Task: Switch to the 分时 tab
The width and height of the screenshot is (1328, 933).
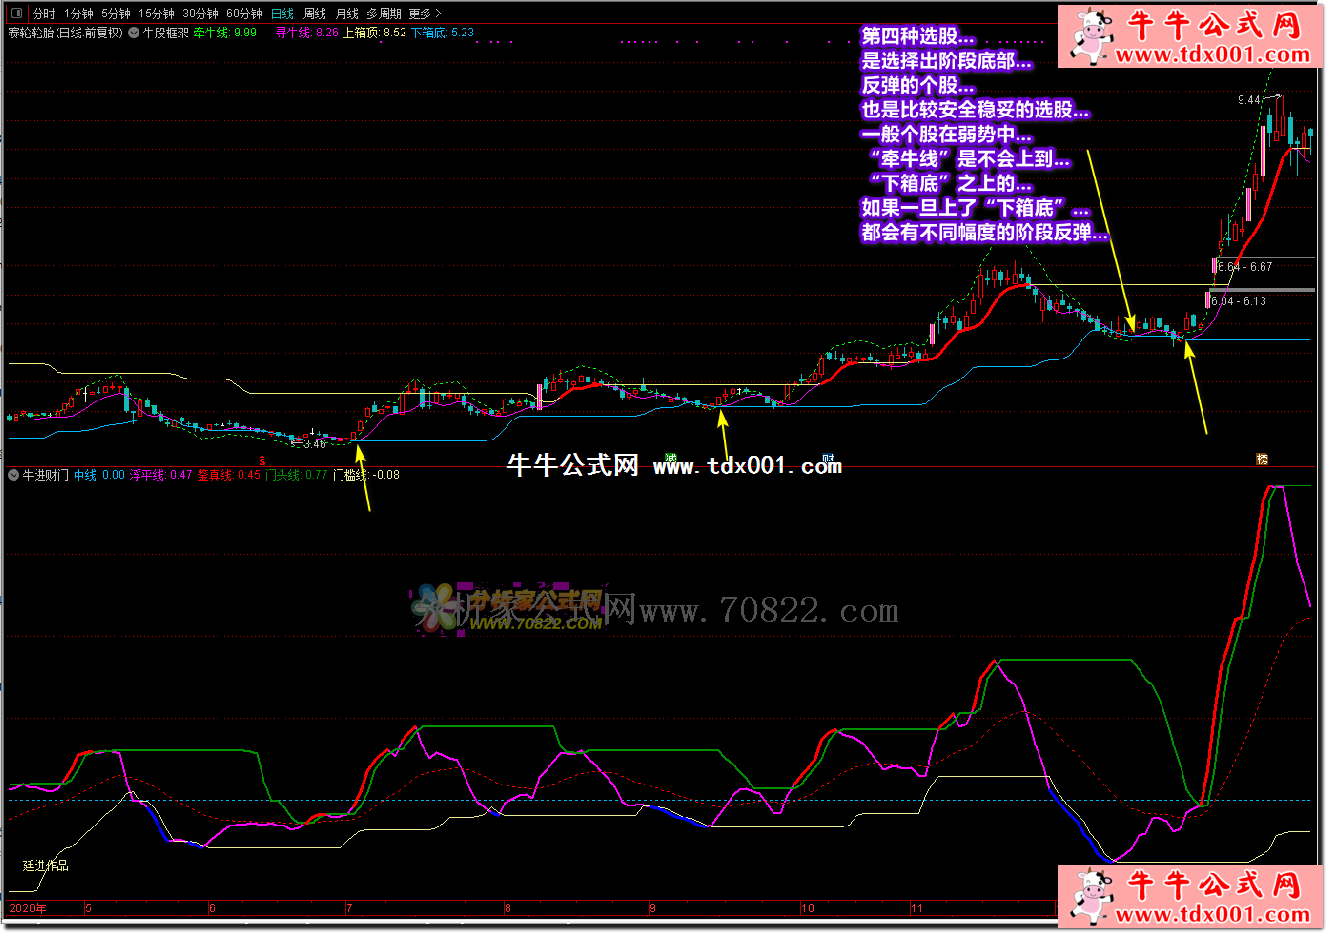Action: click(44, 13)
